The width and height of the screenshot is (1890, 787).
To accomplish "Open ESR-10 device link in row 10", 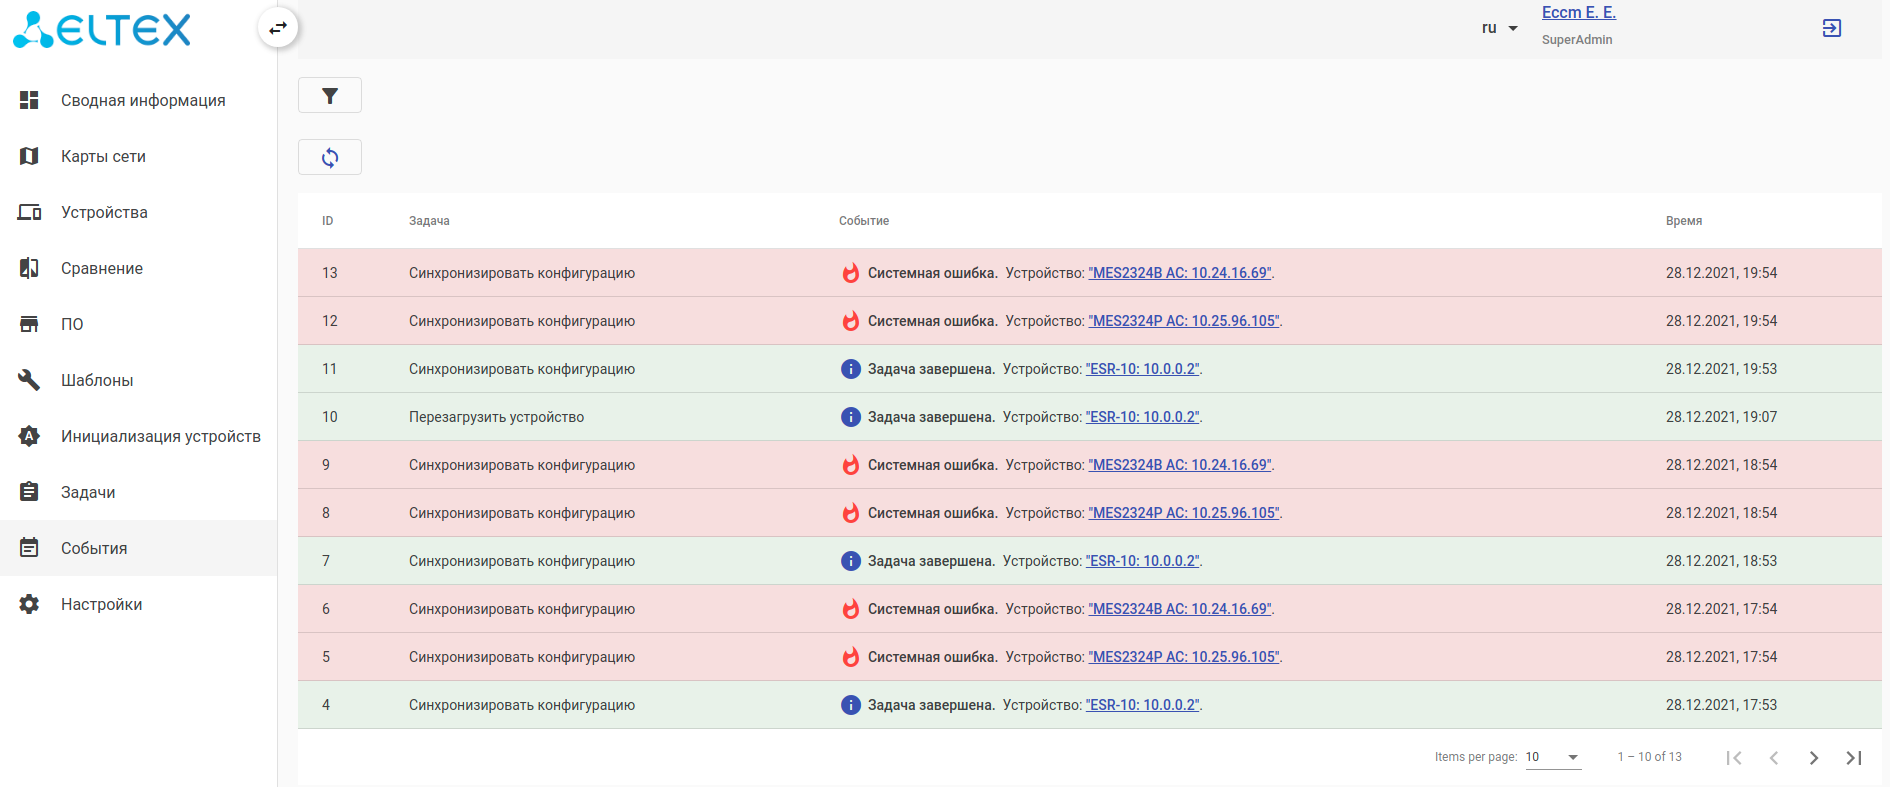I will pos(1143,417).
